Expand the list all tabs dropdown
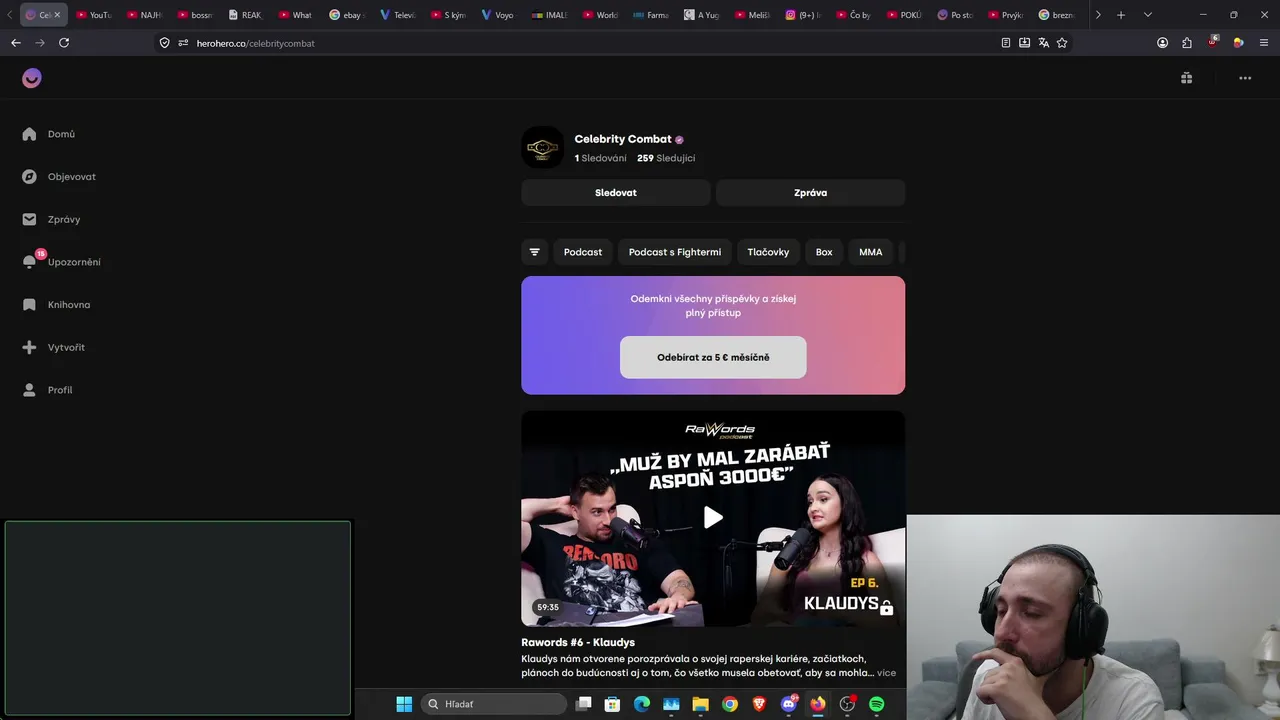This screenshot has width=1280, height=720. [1147, 15]
